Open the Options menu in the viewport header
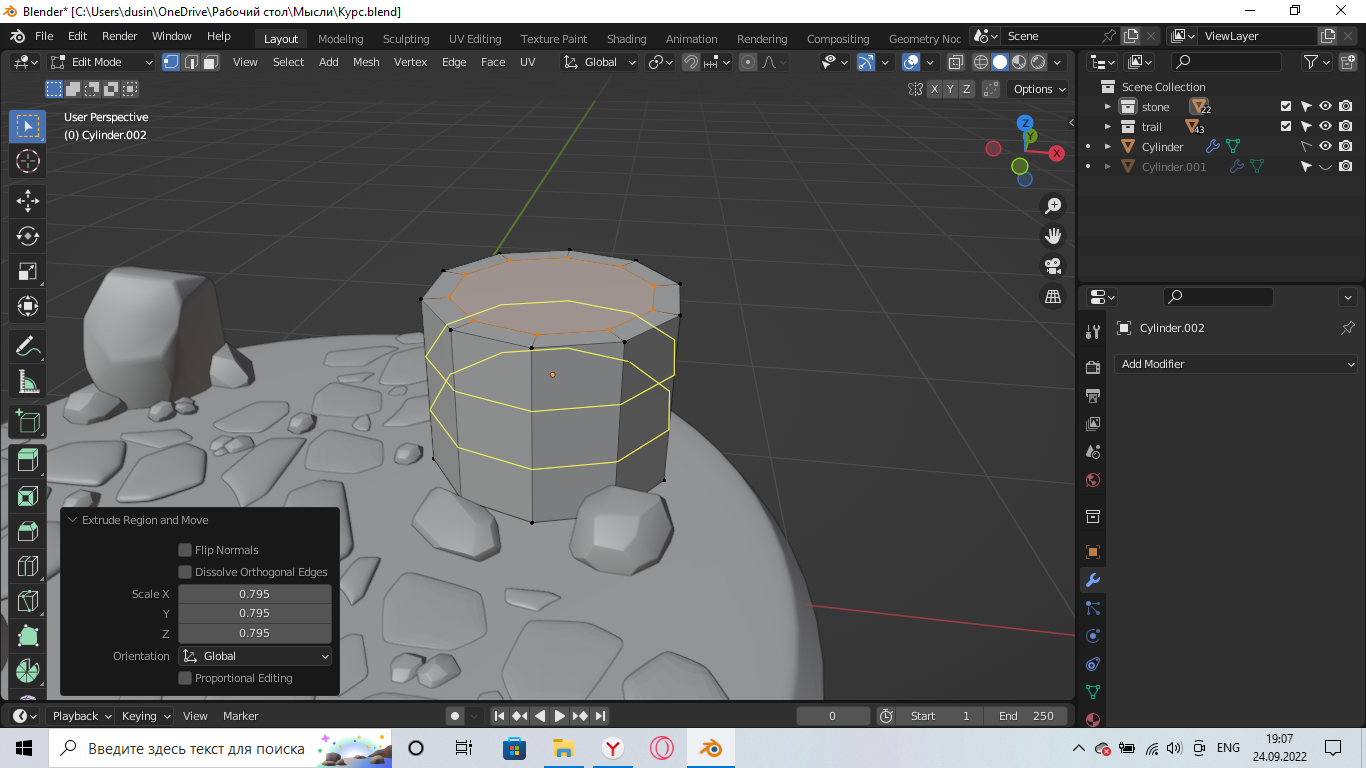 click(x=1037, y=88)
